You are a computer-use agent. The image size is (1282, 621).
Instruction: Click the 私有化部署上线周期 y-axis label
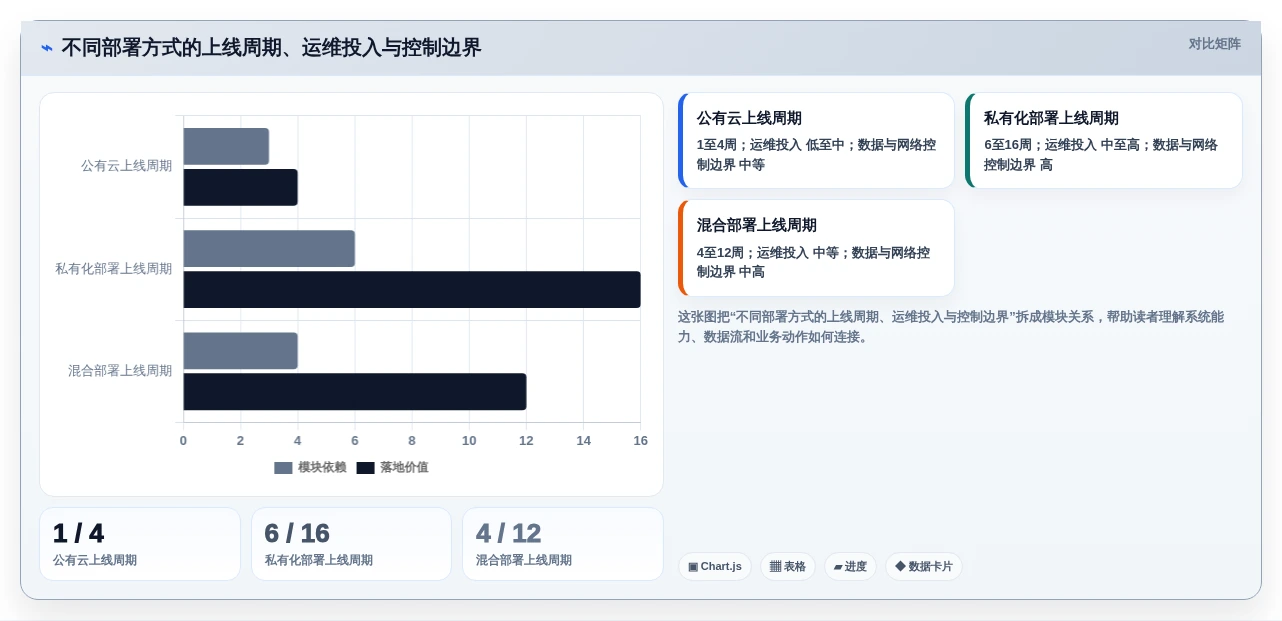[x=113, y=269]
